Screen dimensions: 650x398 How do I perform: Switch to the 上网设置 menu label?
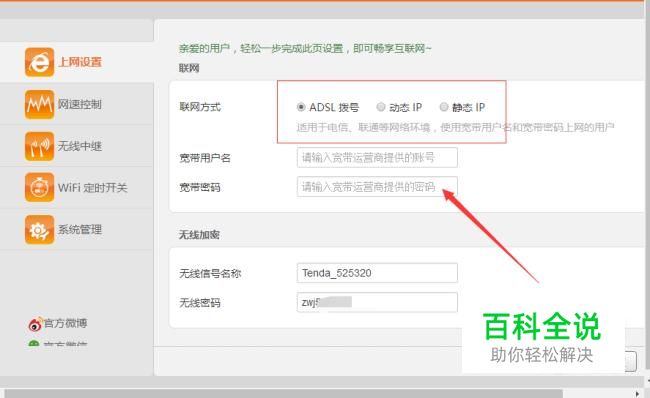(x=80, y=62)
